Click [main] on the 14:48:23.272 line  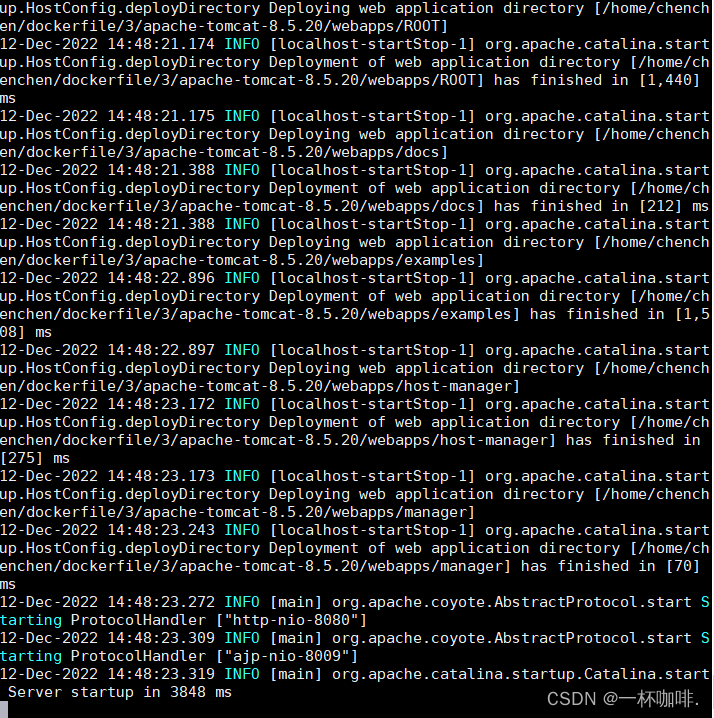(x=296, y=602)
